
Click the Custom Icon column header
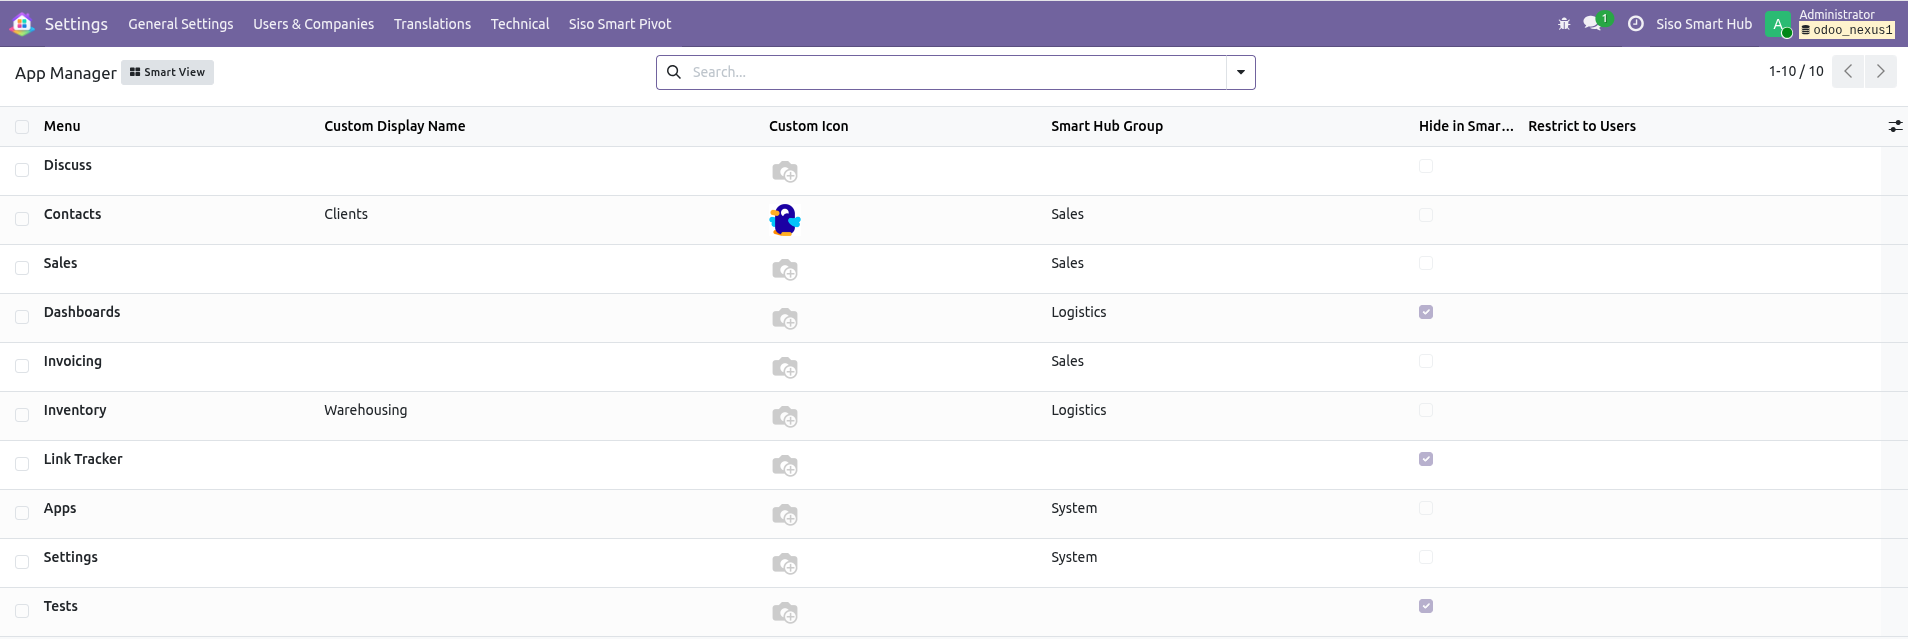point(808,126)
